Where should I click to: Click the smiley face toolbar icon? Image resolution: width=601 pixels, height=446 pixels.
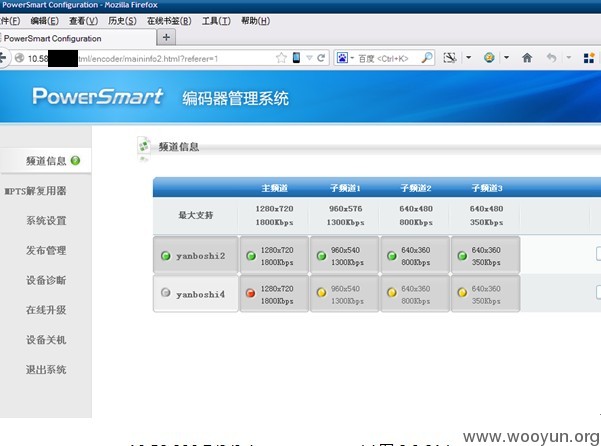489,58
